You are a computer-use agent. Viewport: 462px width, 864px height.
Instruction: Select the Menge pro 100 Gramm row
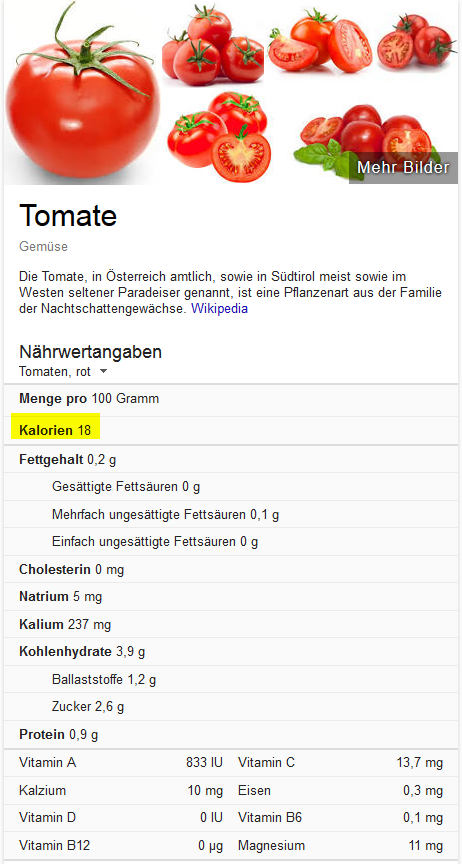(x=231, y=398)
